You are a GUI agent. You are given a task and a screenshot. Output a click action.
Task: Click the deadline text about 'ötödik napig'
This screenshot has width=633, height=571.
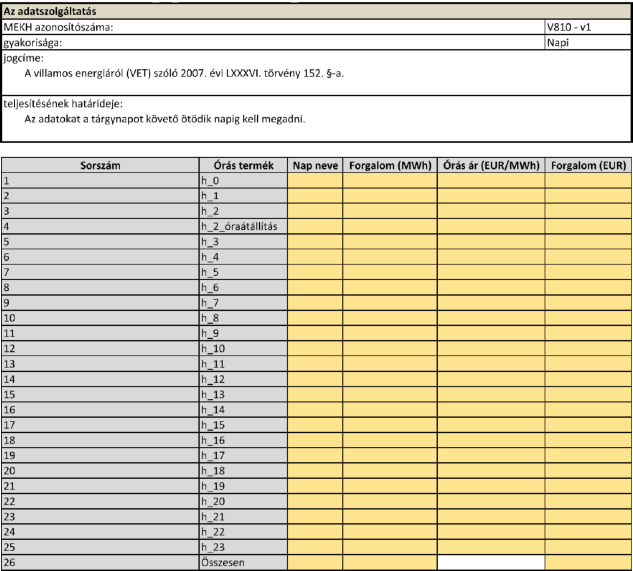point(165,119)
